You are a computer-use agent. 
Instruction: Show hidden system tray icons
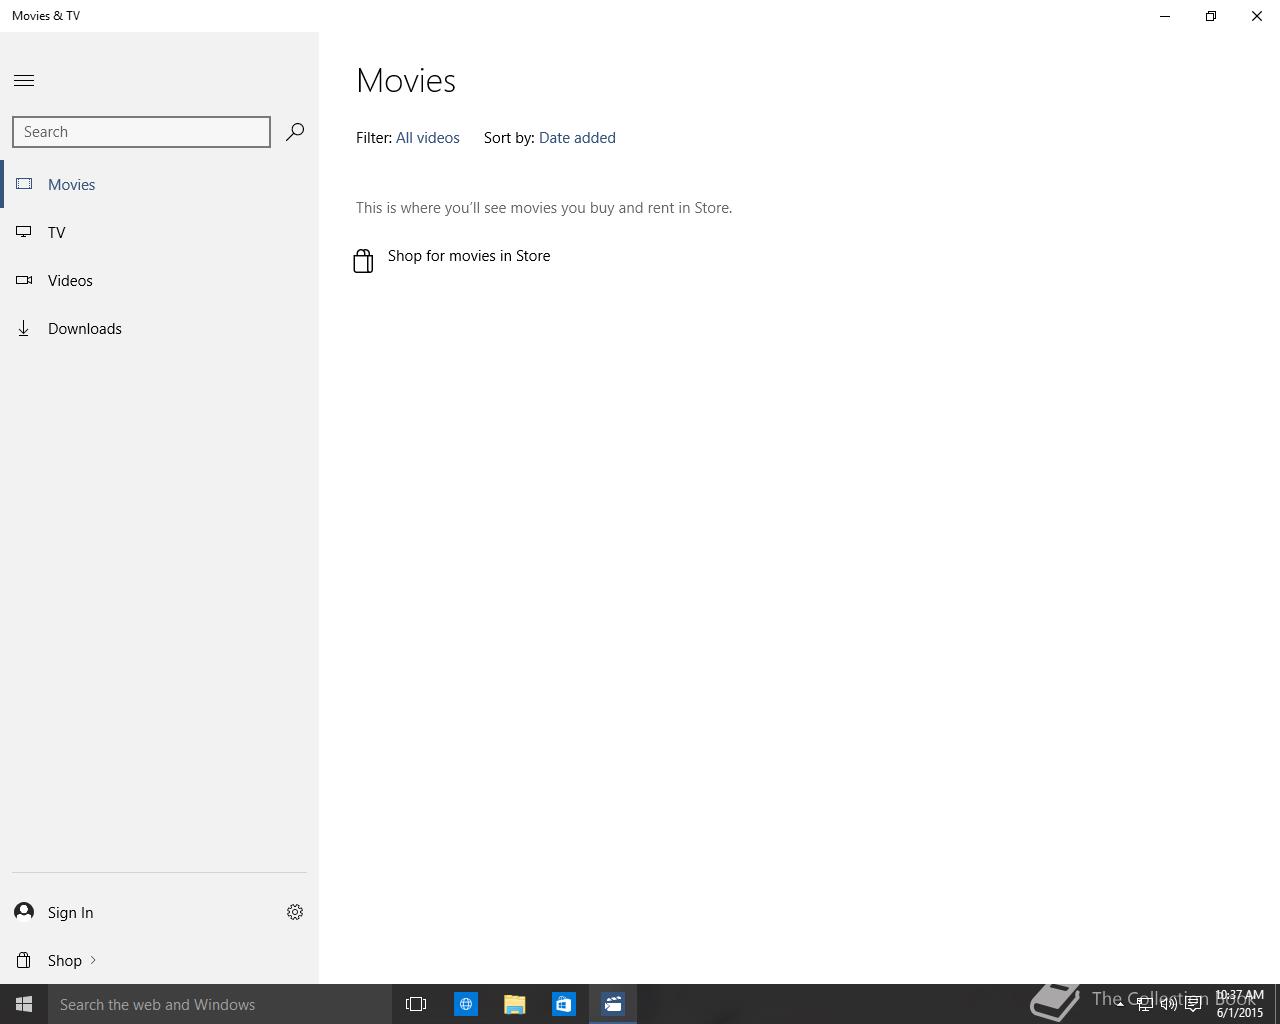(1119, 1004)
